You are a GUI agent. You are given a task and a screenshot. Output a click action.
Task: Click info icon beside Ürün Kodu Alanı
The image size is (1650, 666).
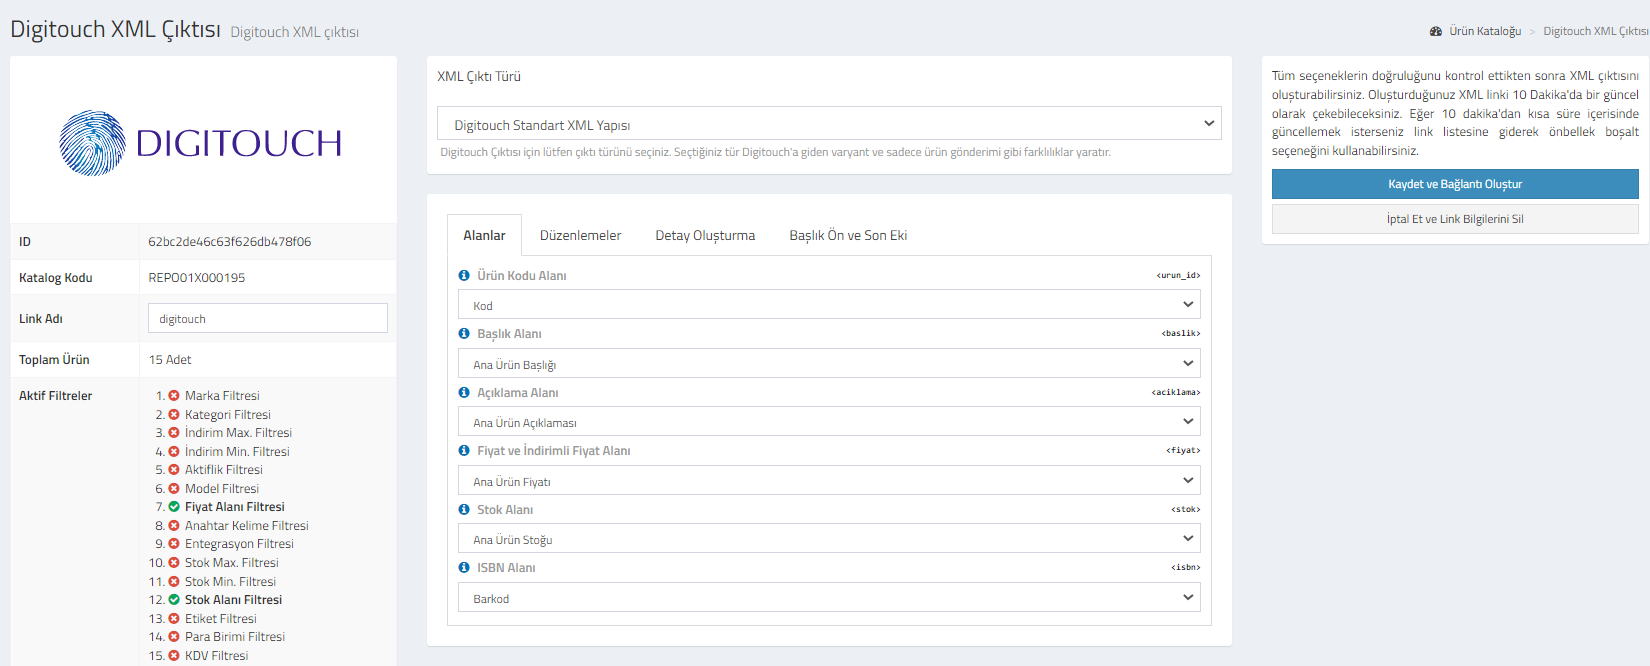point(464,276)
